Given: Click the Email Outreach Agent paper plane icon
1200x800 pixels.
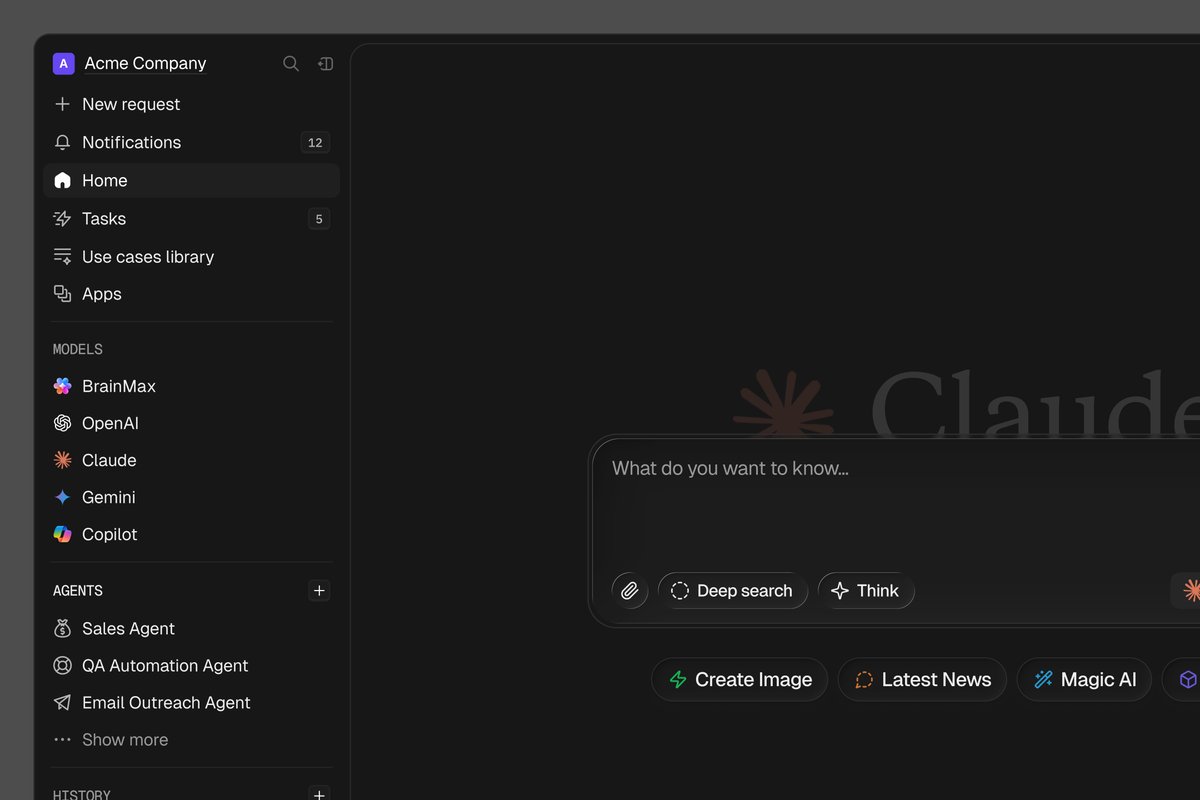Looking at the screenshot, I should [x=62, y=703].
